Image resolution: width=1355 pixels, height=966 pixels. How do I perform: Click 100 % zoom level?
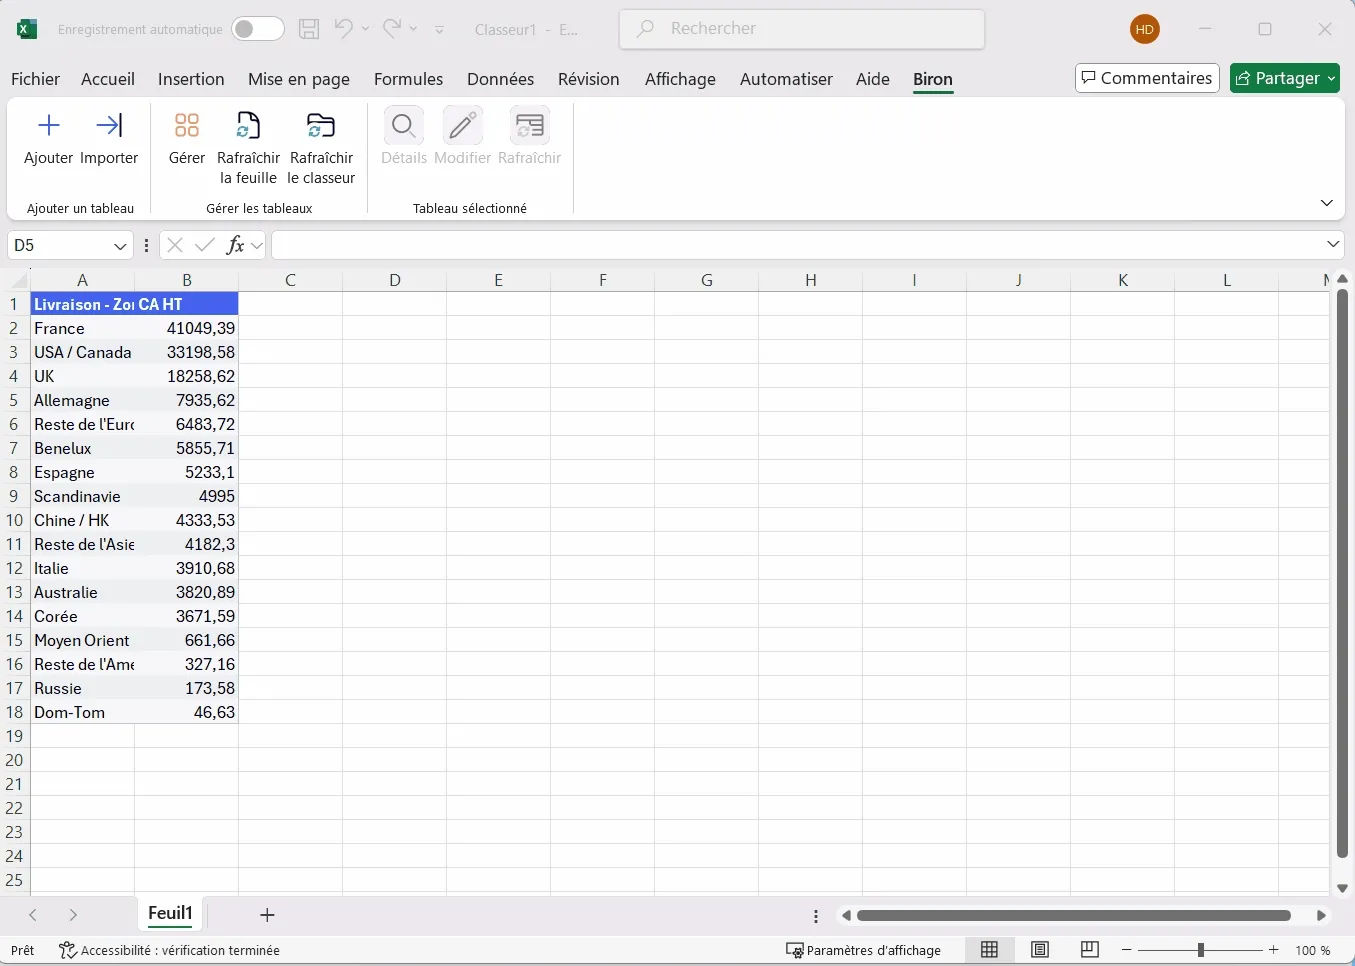coord(1313,950)
